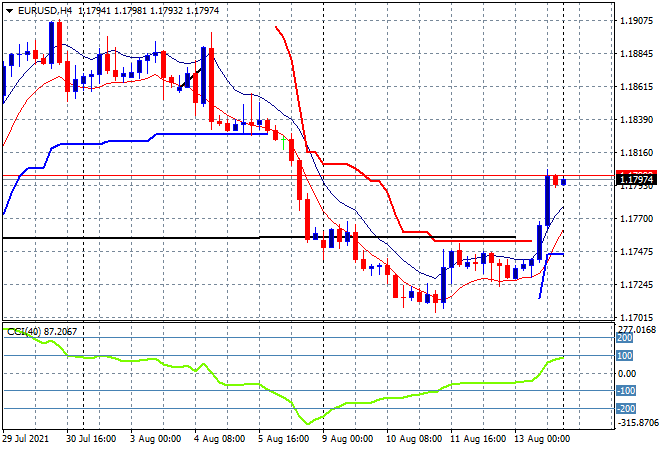Screen dimensions: 660x450
Task: Select price scale value 1.18615
Action: click(x=637, y=87)
